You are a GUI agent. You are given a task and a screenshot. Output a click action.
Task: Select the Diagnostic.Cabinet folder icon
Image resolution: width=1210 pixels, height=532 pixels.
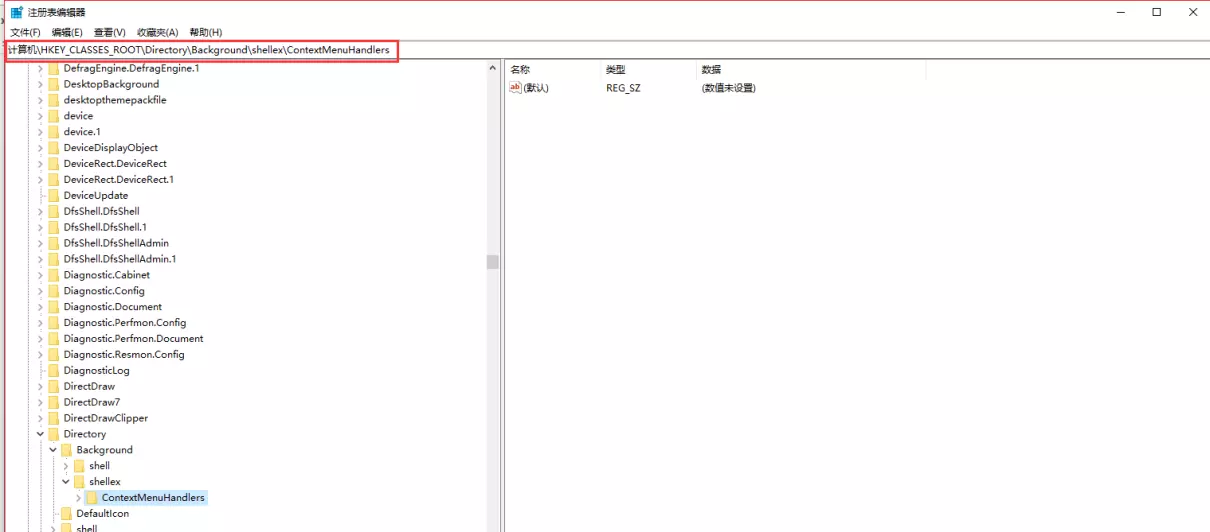click(x=54, y=275)
